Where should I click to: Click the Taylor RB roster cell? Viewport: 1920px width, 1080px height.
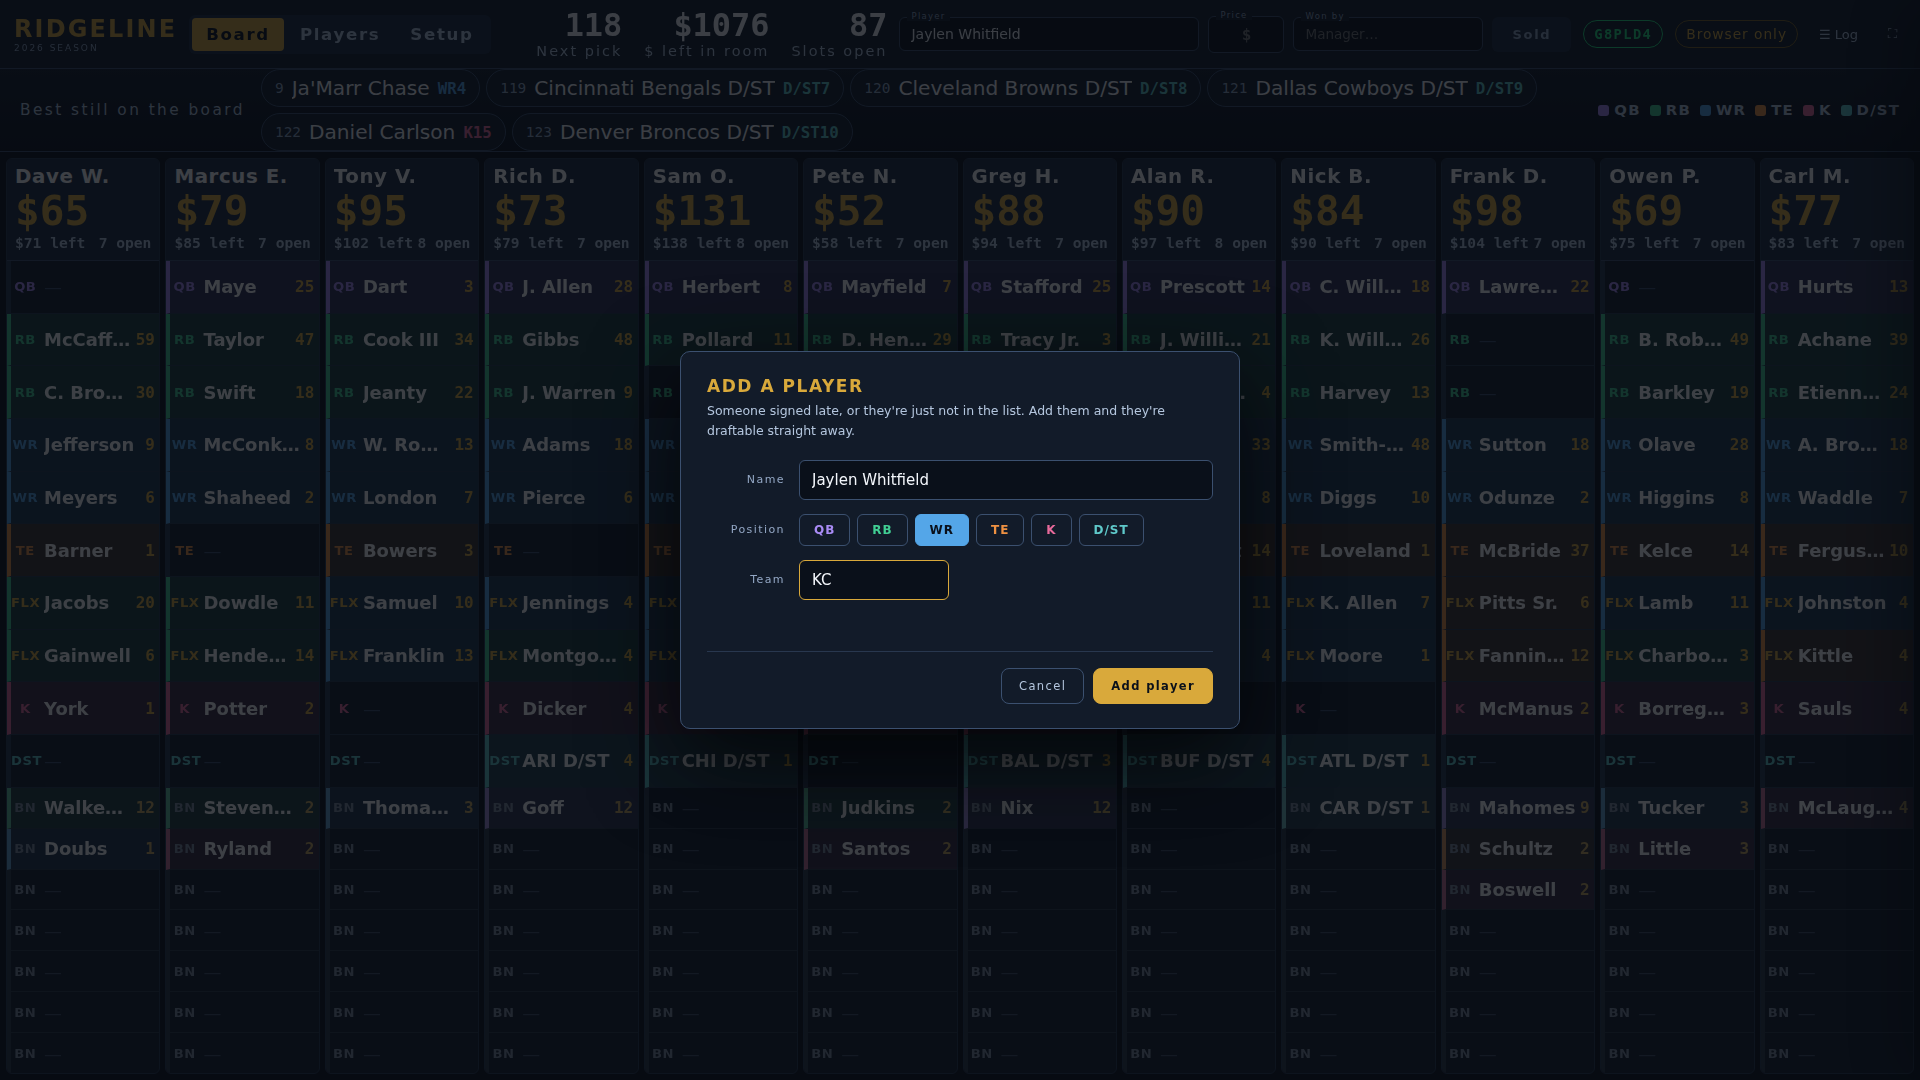pos(243,340)
